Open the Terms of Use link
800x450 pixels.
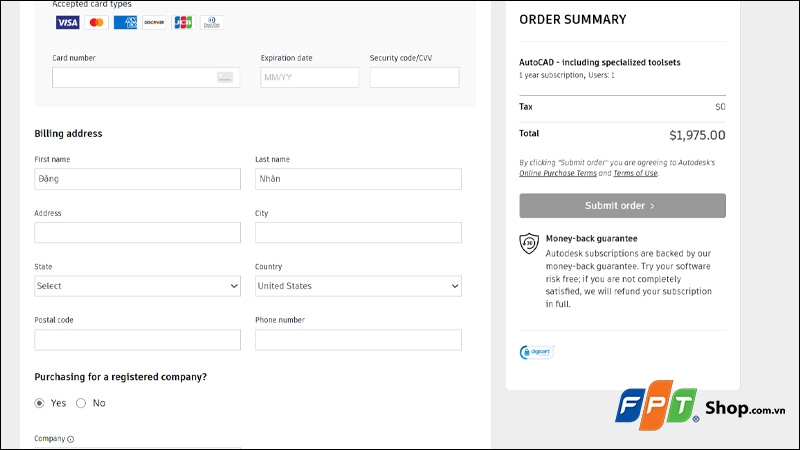pos(635,173)
